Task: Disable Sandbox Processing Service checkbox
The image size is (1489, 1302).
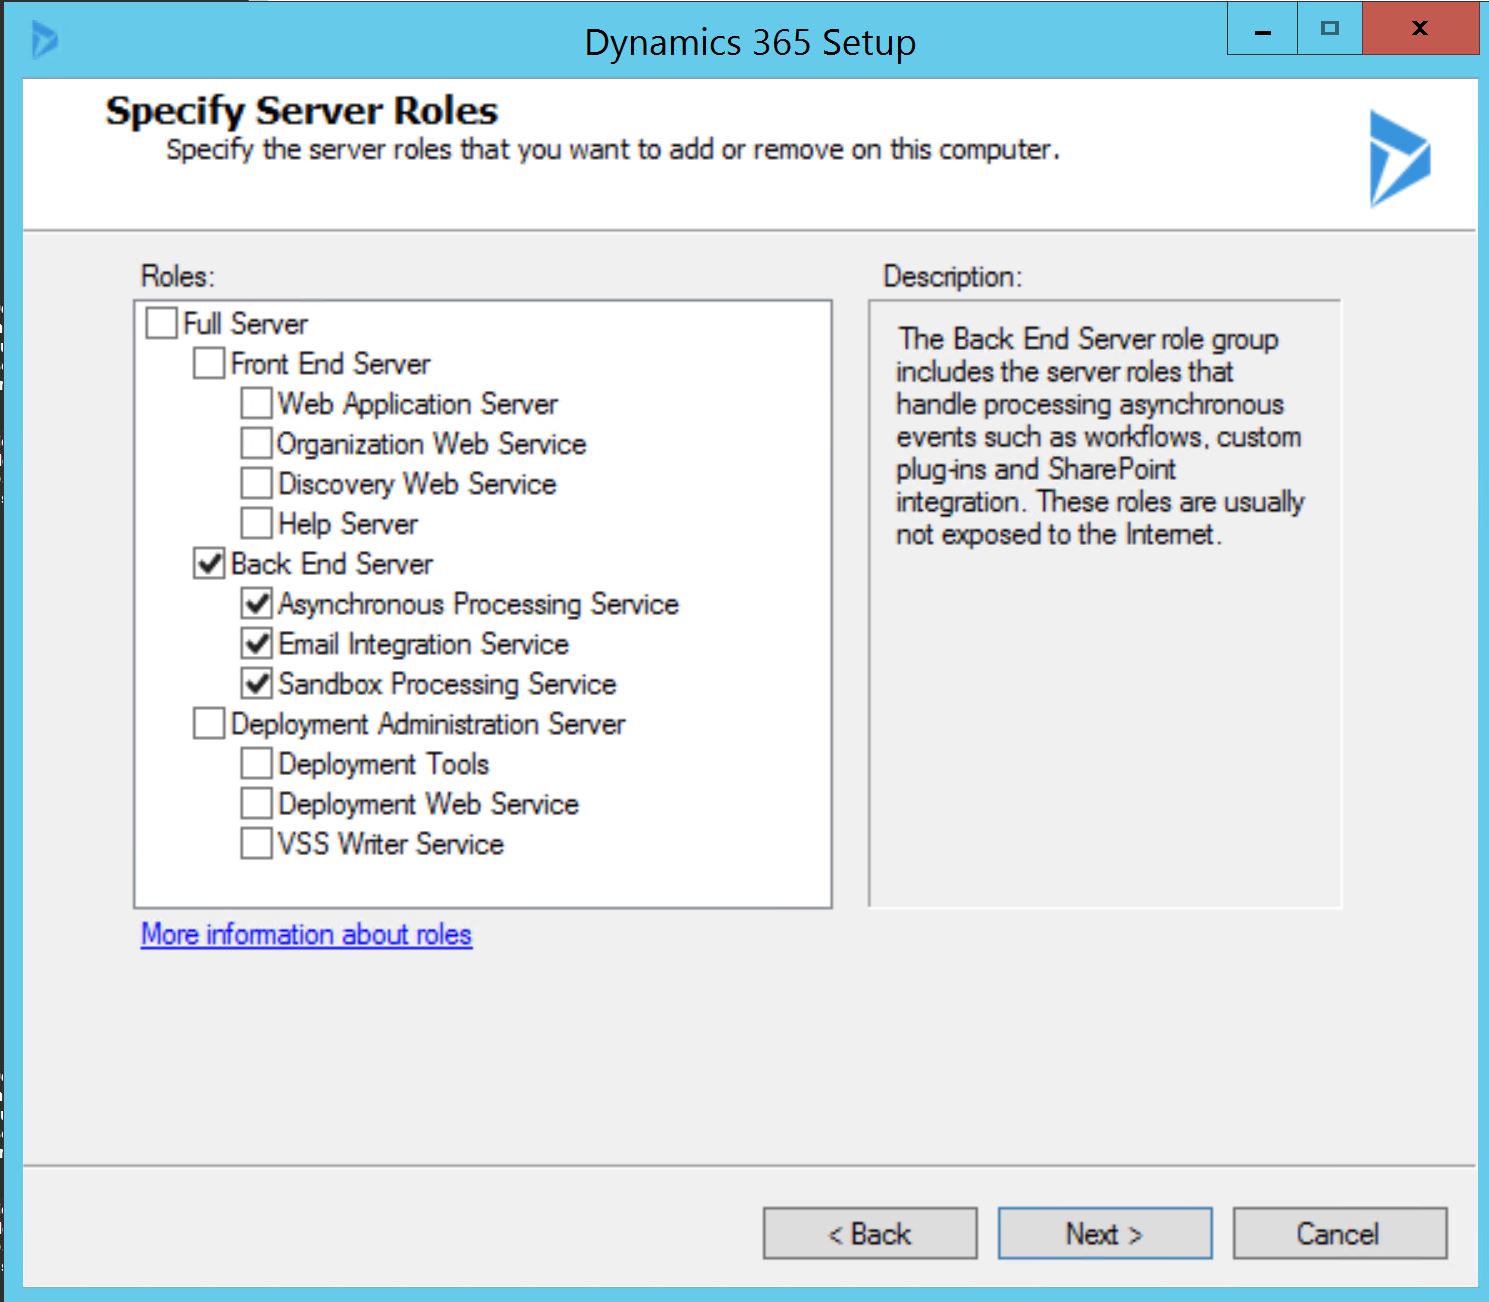Action: pyautogui.click(x=257, y=684)
